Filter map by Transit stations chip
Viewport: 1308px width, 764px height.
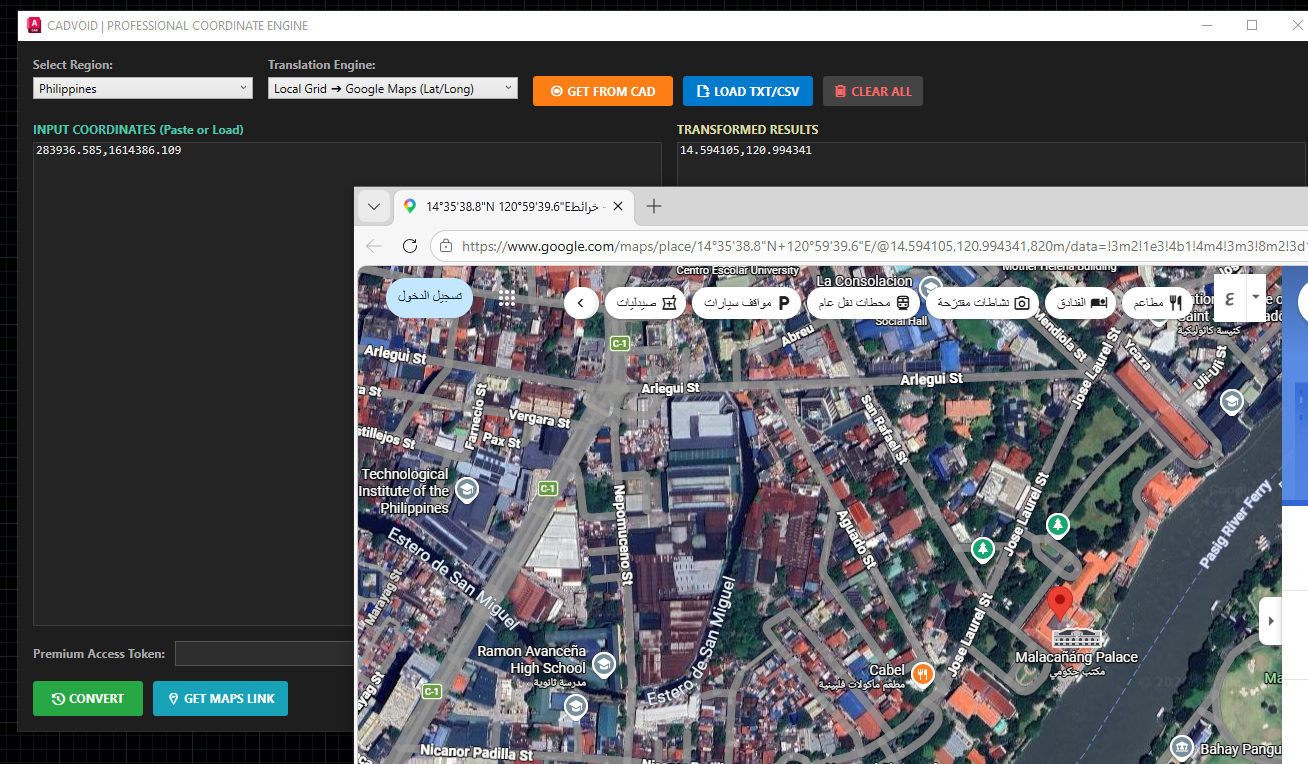tap(863, 302)
